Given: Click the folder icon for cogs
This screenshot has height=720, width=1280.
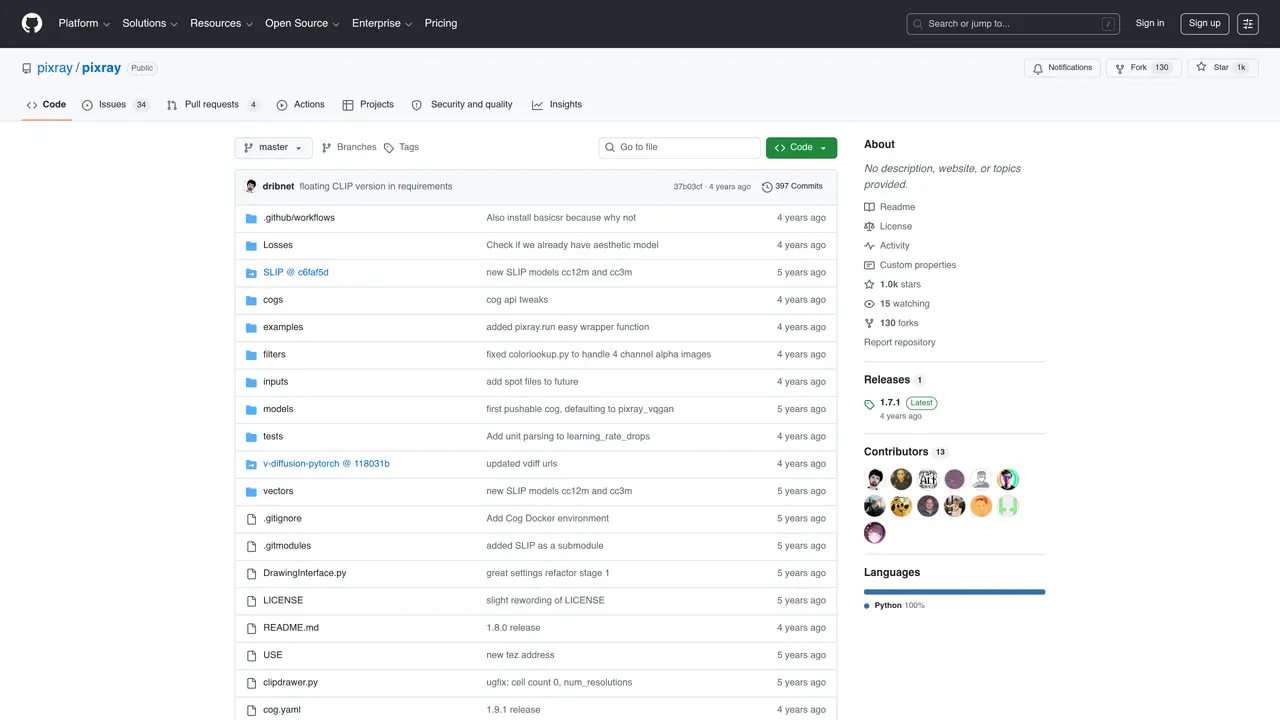Looking at the screenshot, I should click(252, 300).
